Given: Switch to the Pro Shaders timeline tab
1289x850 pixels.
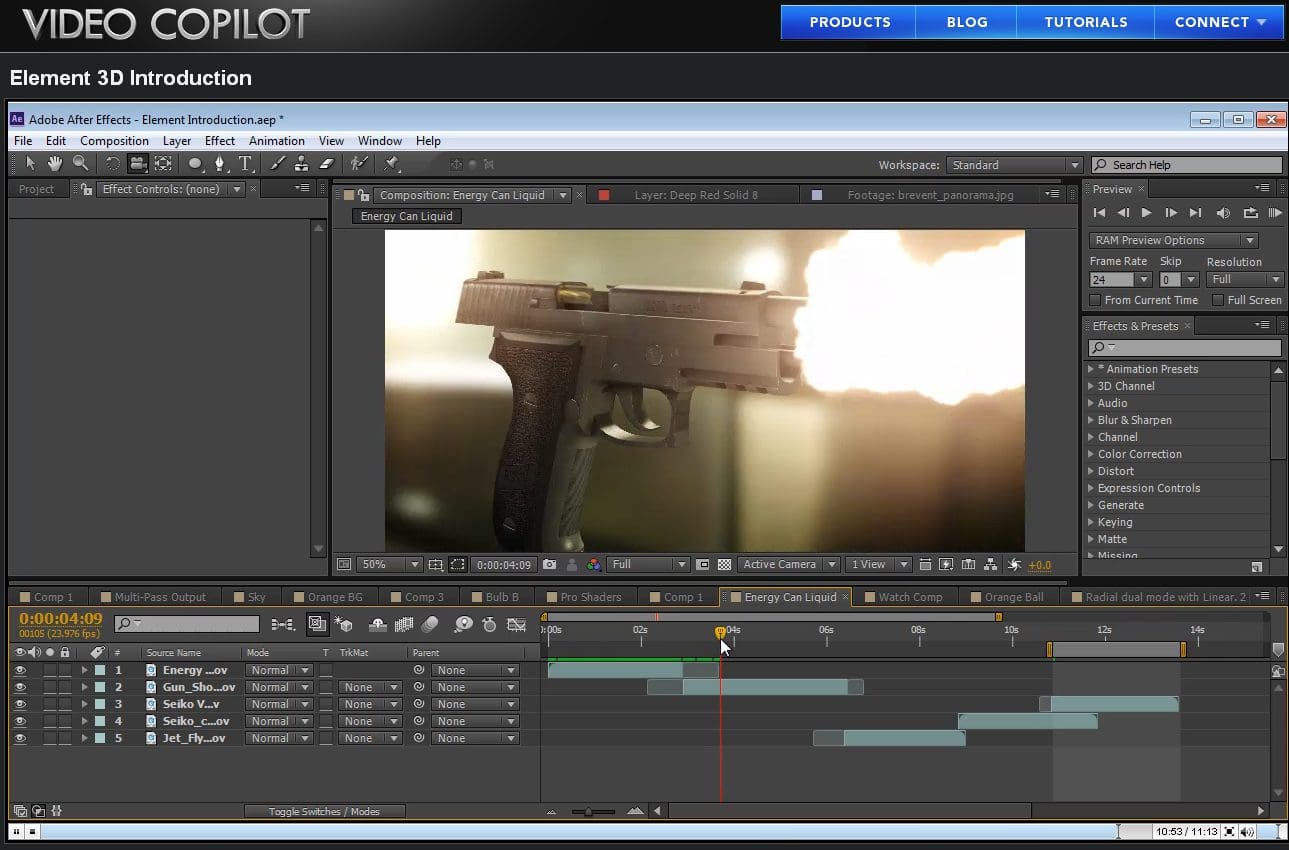Looking at the screenshot, I should tap(591, 597).
